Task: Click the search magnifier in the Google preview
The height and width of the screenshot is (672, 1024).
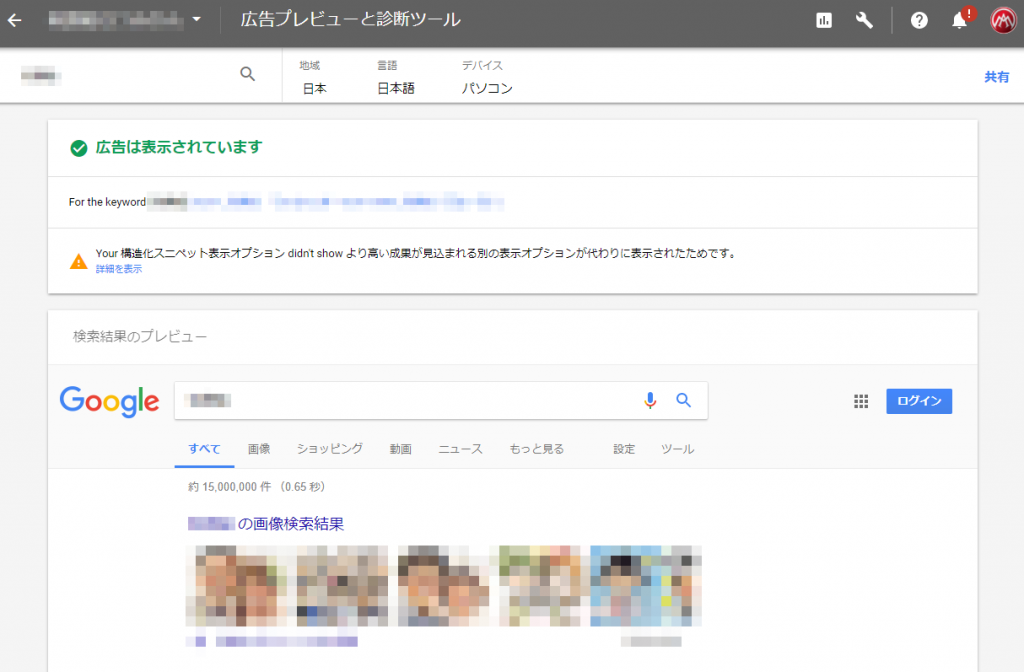Action: 684,400
